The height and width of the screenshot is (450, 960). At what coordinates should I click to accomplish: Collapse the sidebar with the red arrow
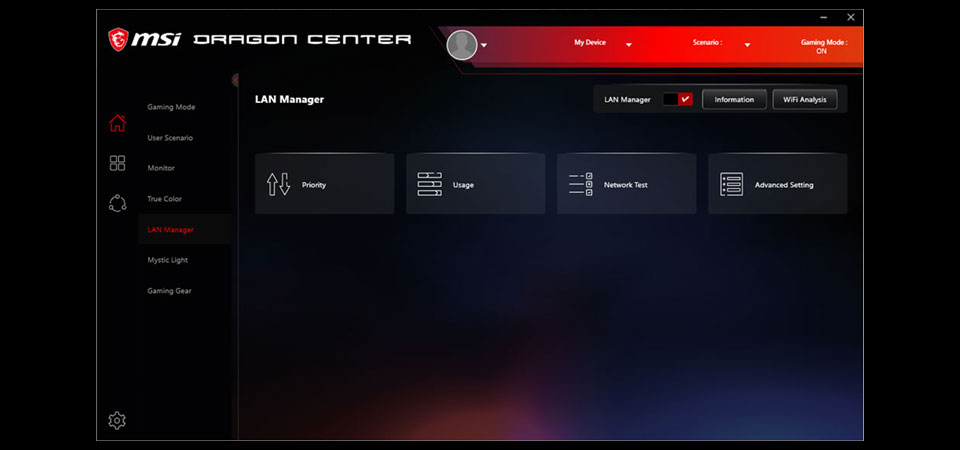pos(236,80)
